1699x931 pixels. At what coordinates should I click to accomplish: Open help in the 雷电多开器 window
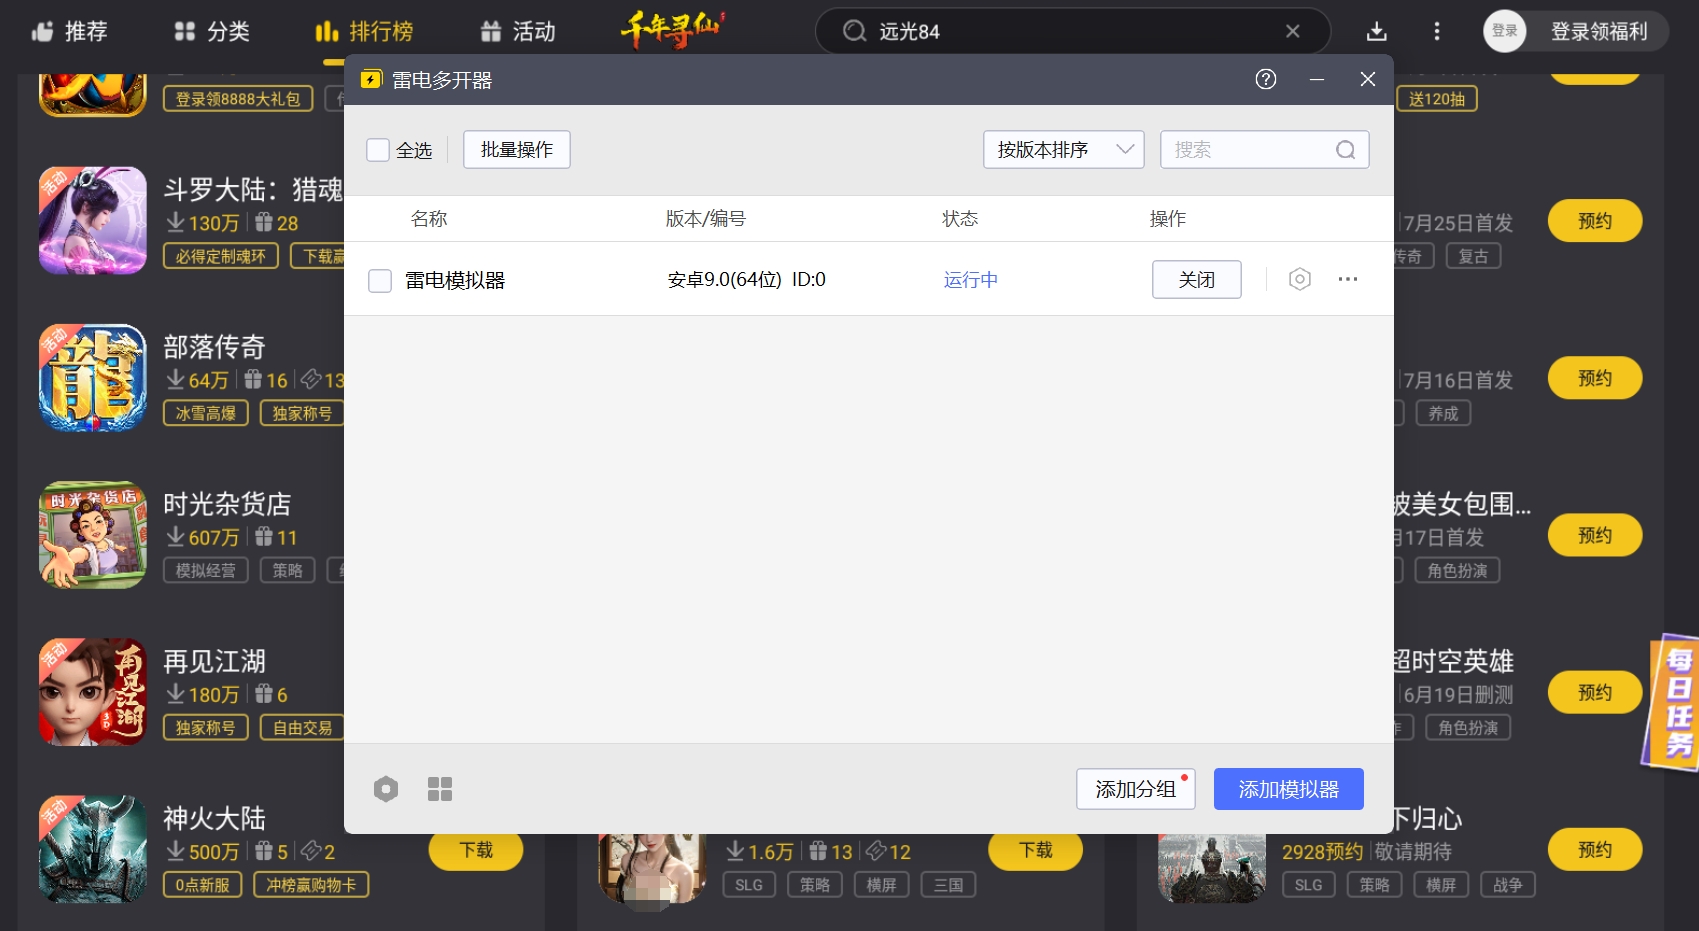click(1266, 79)
